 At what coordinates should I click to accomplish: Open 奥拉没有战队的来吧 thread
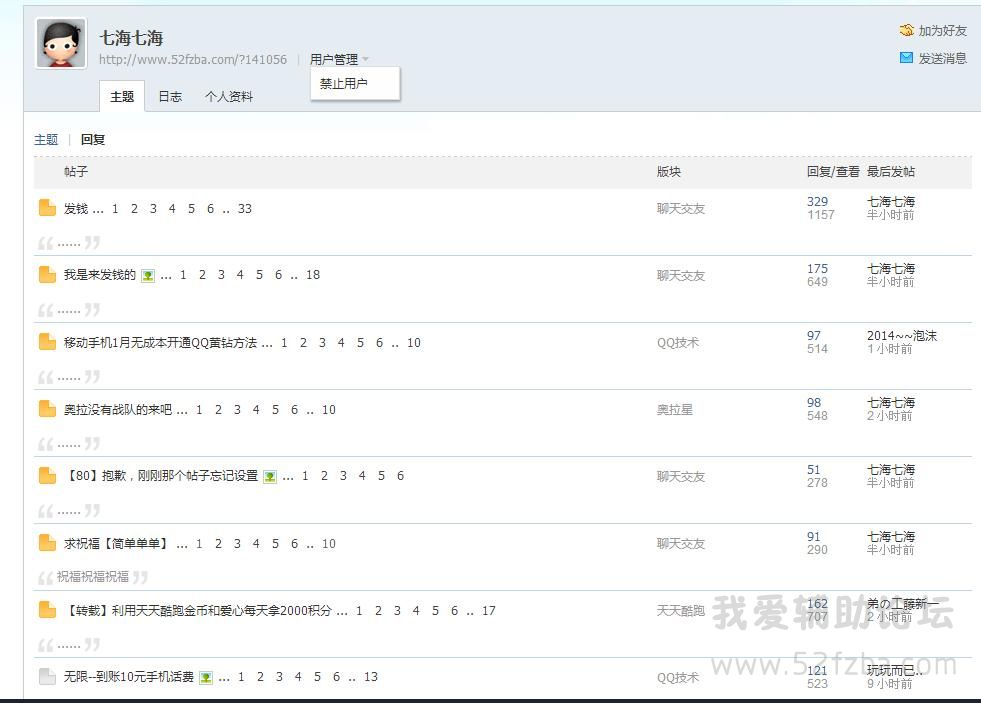[x=118, y=410]
